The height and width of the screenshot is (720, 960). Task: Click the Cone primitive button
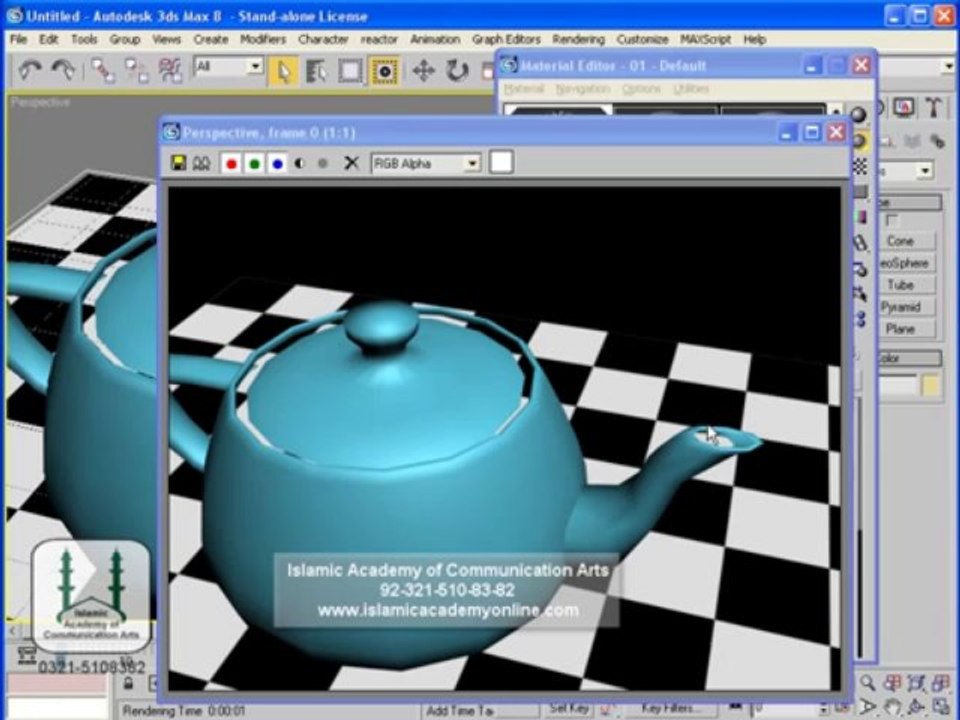pyautogui.click(x=905, y=241)
